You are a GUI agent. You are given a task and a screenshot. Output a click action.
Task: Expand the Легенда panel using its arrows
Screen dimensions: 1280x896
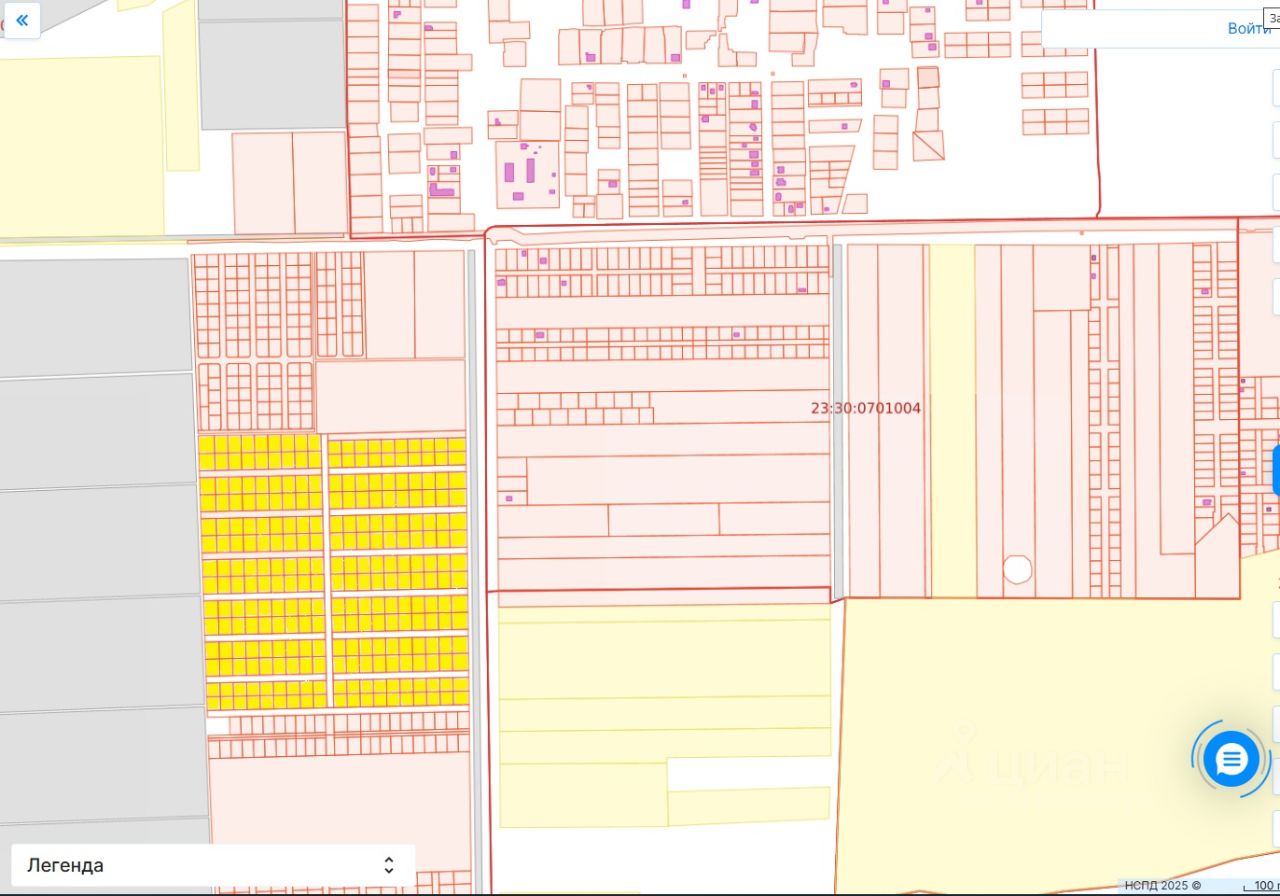389,865
